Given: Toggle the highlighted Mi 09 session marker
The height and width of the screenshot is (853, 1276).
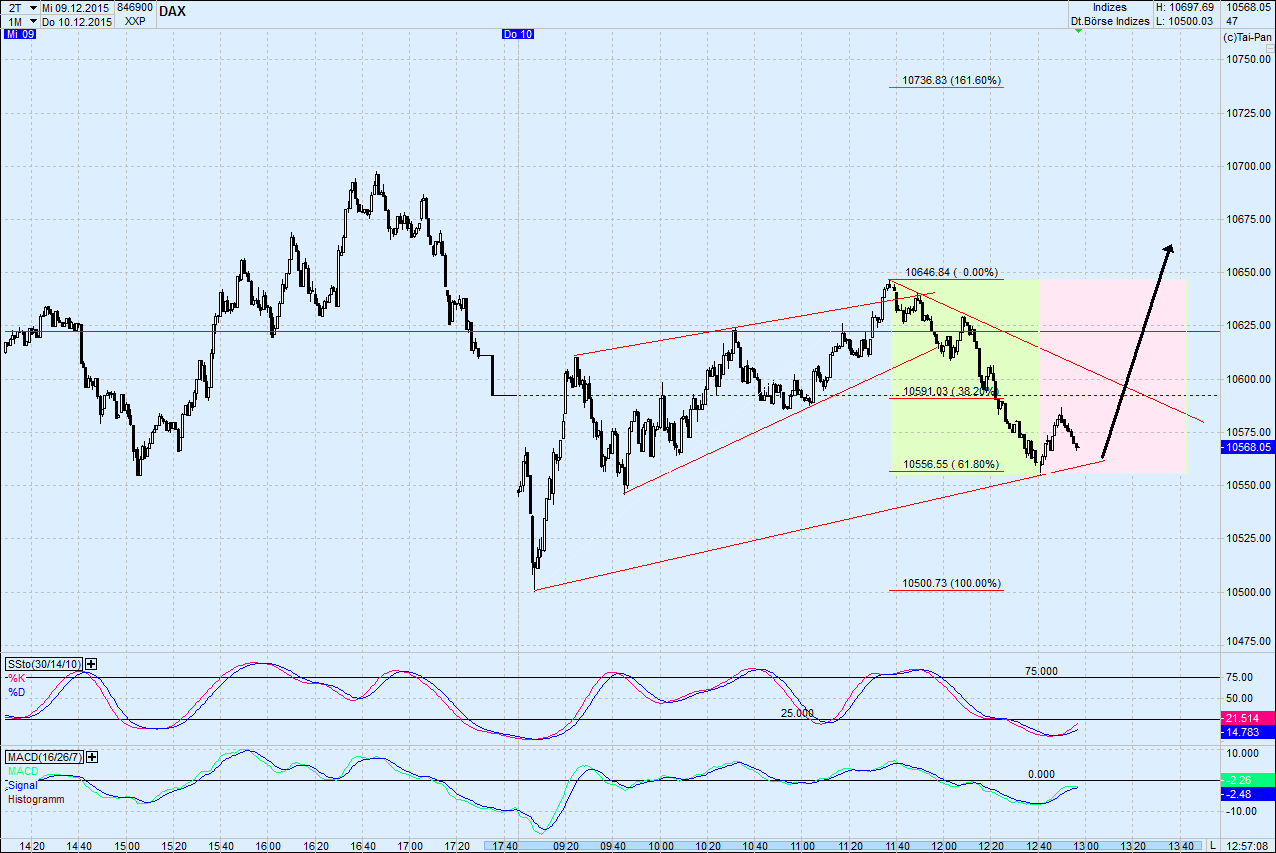Looking at the screenshot, I should tap(18, 33).
